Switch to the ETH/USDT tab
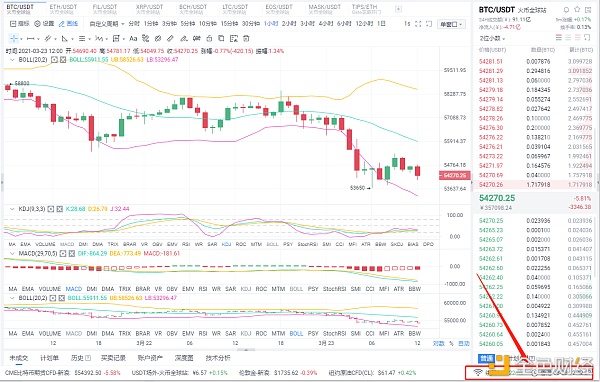Screen dimensions: 600x382 [x=63, y=9]
